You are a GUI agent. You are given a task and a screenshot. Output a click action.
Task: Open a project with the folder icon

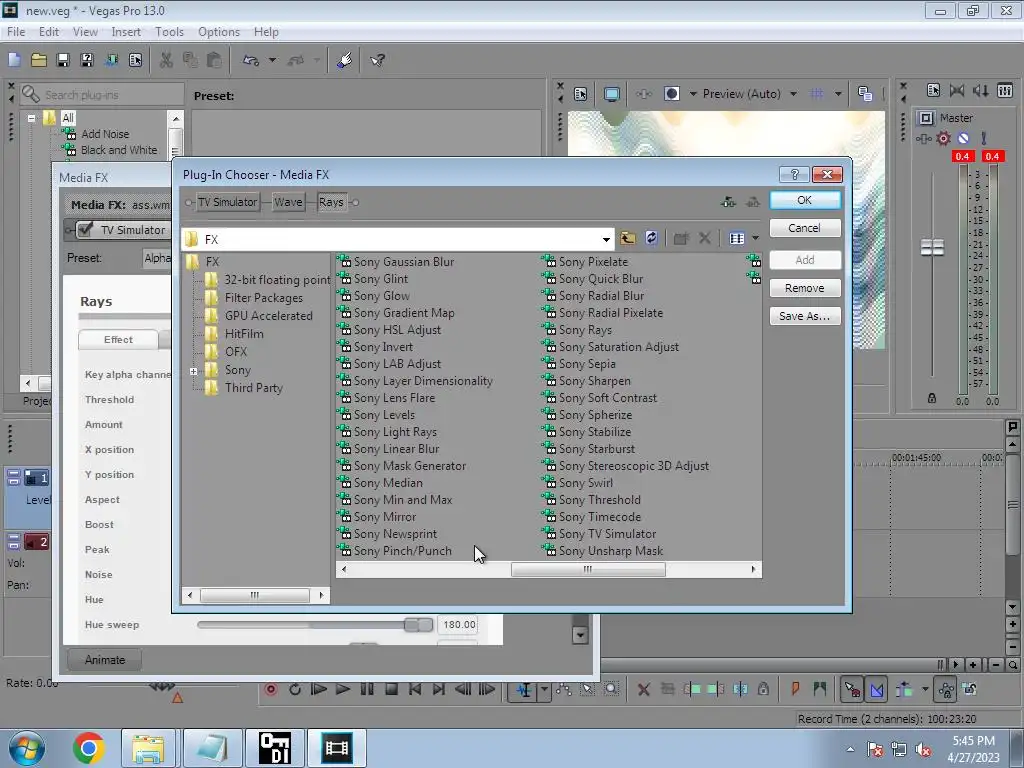(39, 60)
